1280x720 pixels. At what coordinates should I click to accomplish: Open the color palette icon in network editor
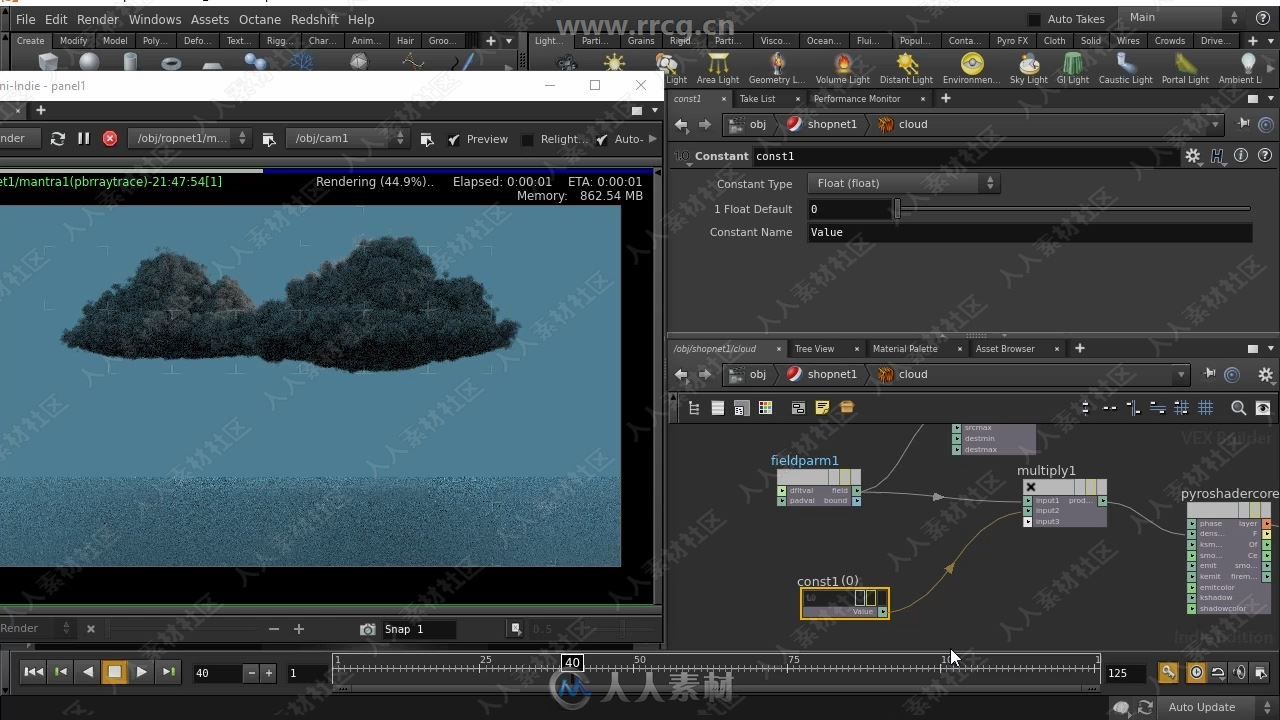(x=765, y=408)
